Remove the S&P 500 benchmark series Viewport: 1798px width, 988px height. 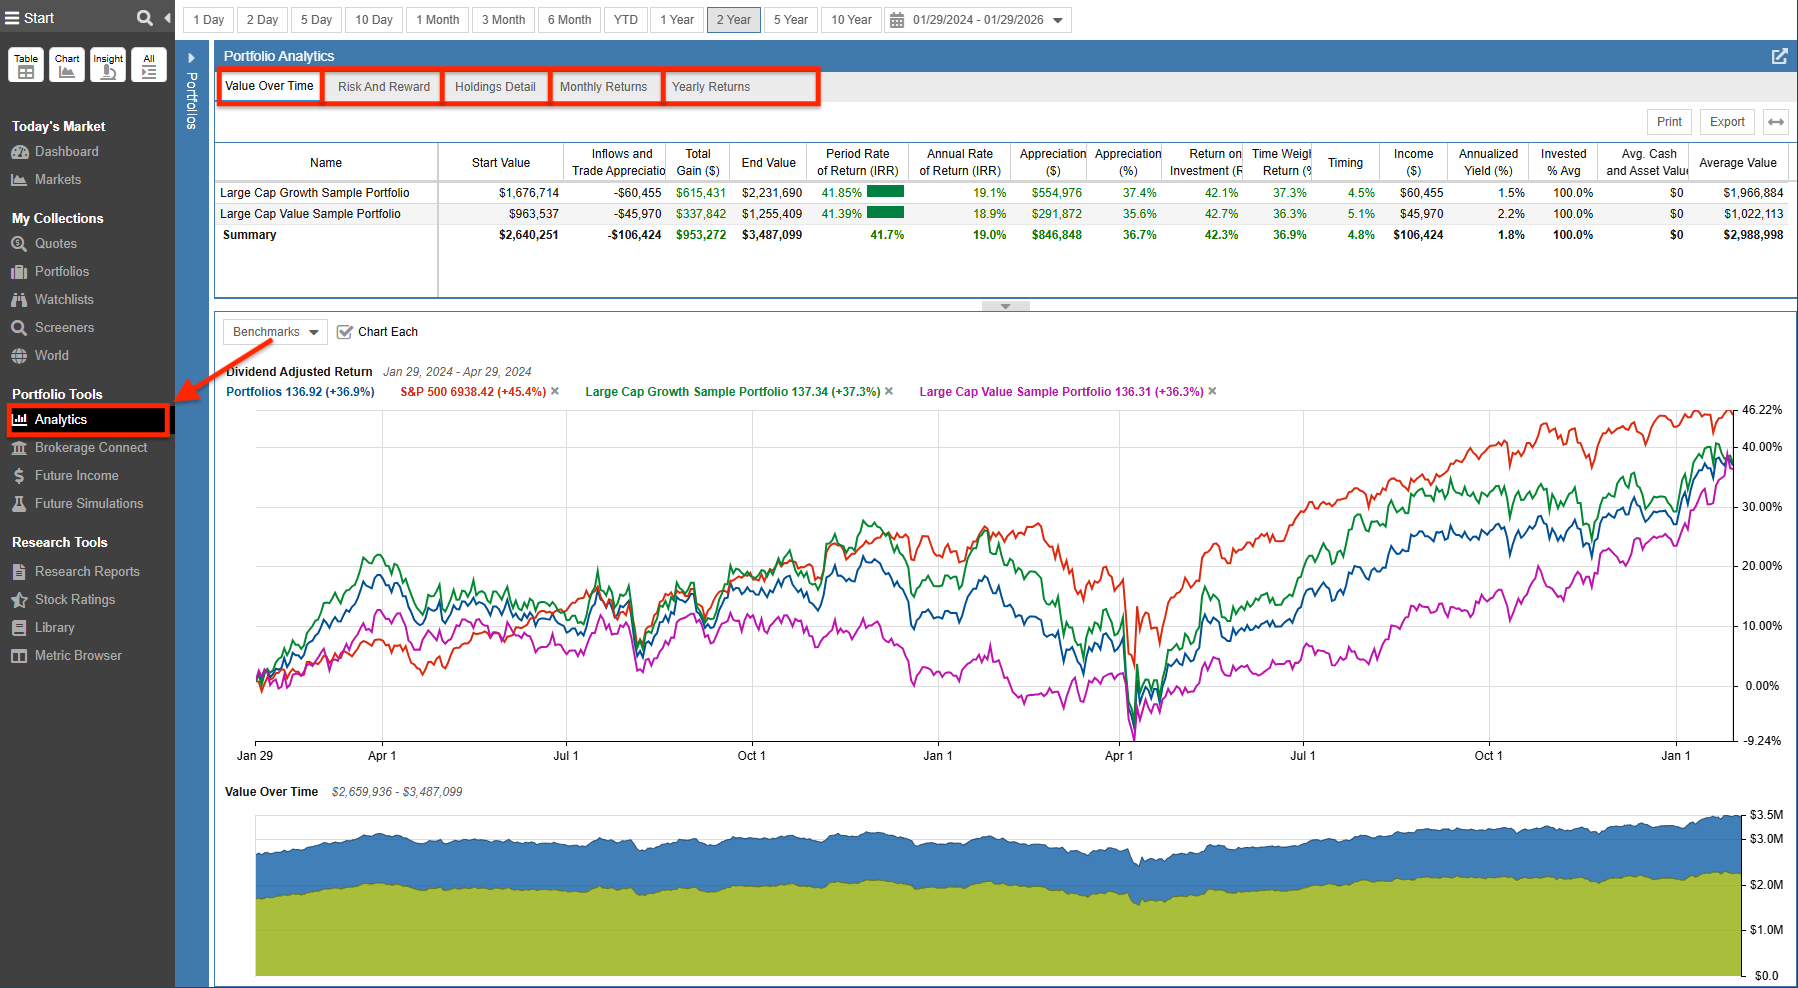point(555,391)
